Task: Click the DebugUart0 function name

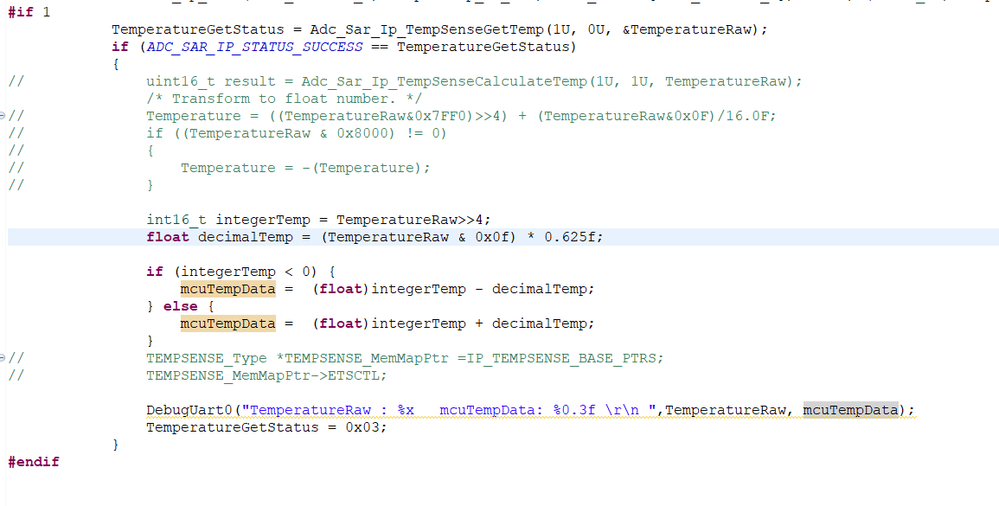Action: tap(189, 409)
